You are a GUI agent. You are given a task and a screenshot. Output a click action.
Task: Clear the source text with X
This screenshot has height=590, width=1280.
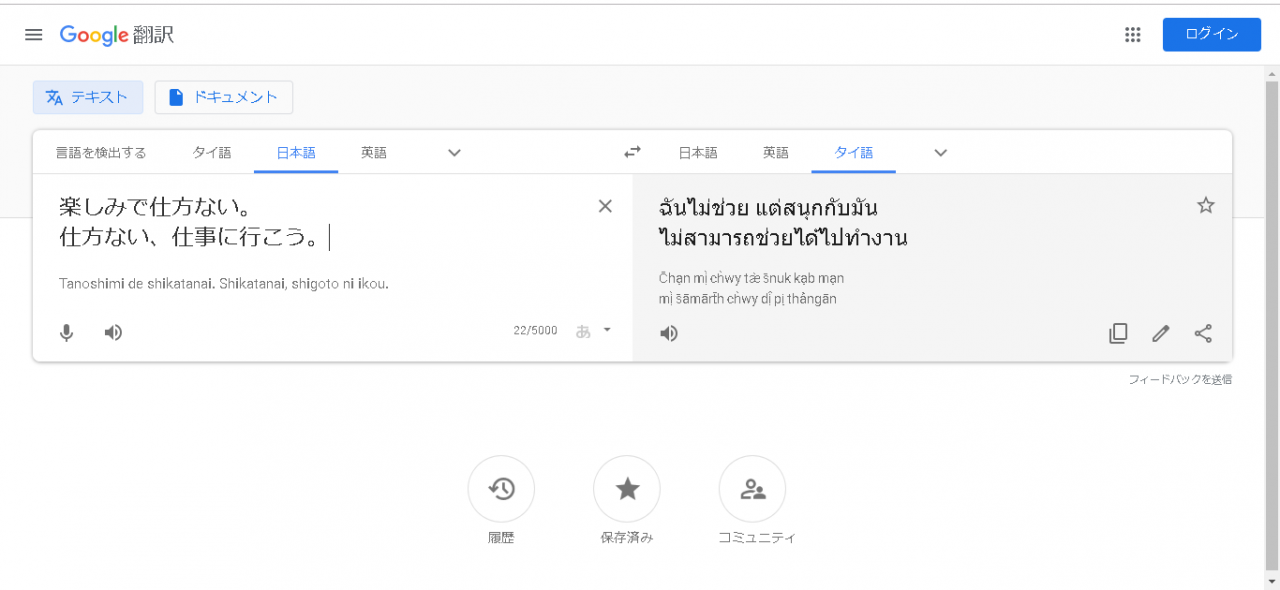(605, 206)
